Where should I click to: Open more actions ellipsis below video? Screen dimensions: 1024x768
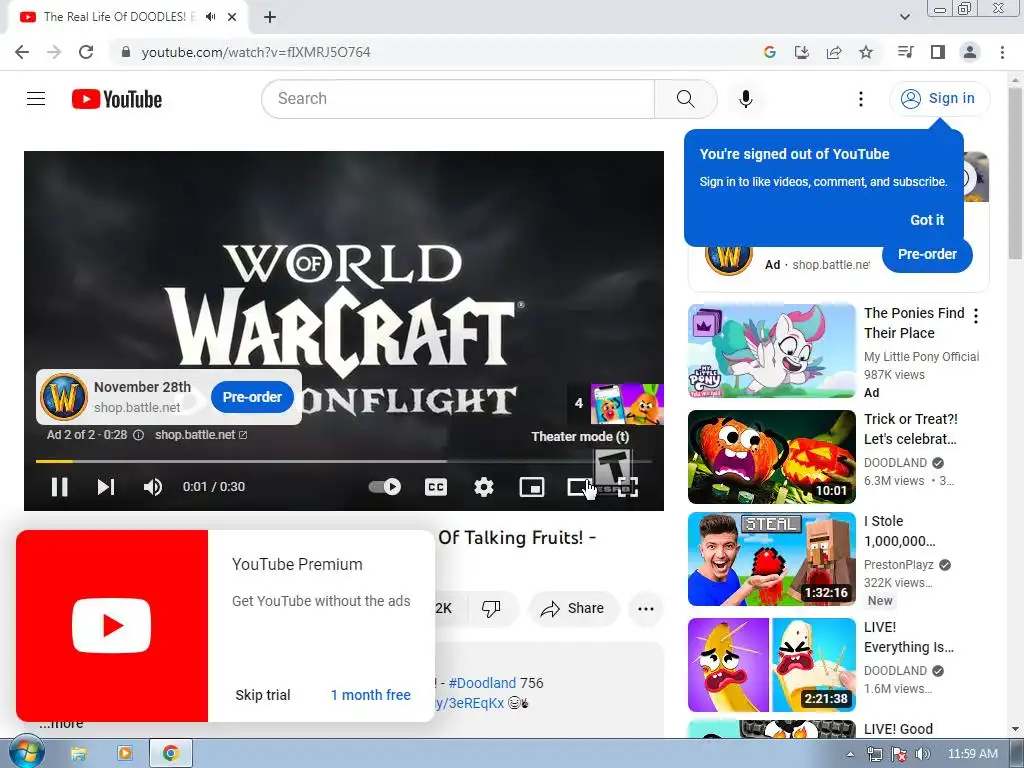[x=646, y=609]
